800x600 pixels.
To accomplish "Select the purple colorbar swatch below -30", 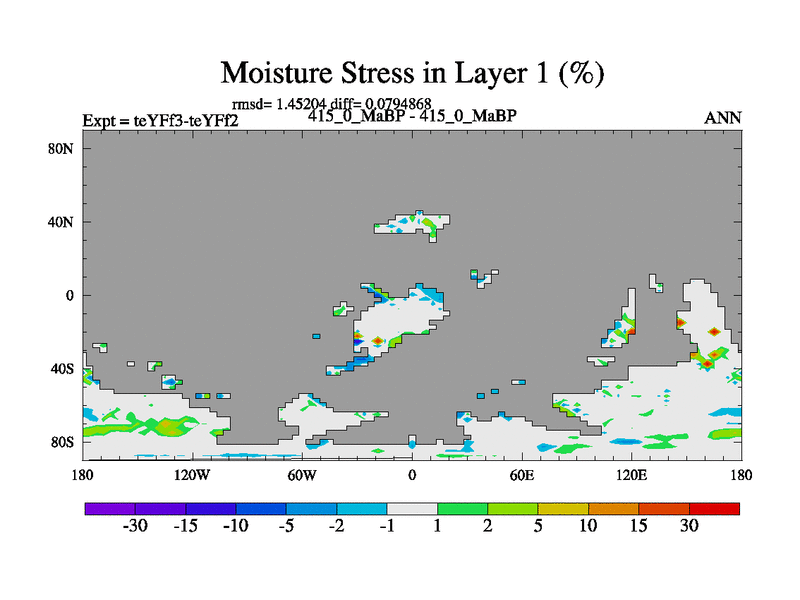I will (110, 508).
